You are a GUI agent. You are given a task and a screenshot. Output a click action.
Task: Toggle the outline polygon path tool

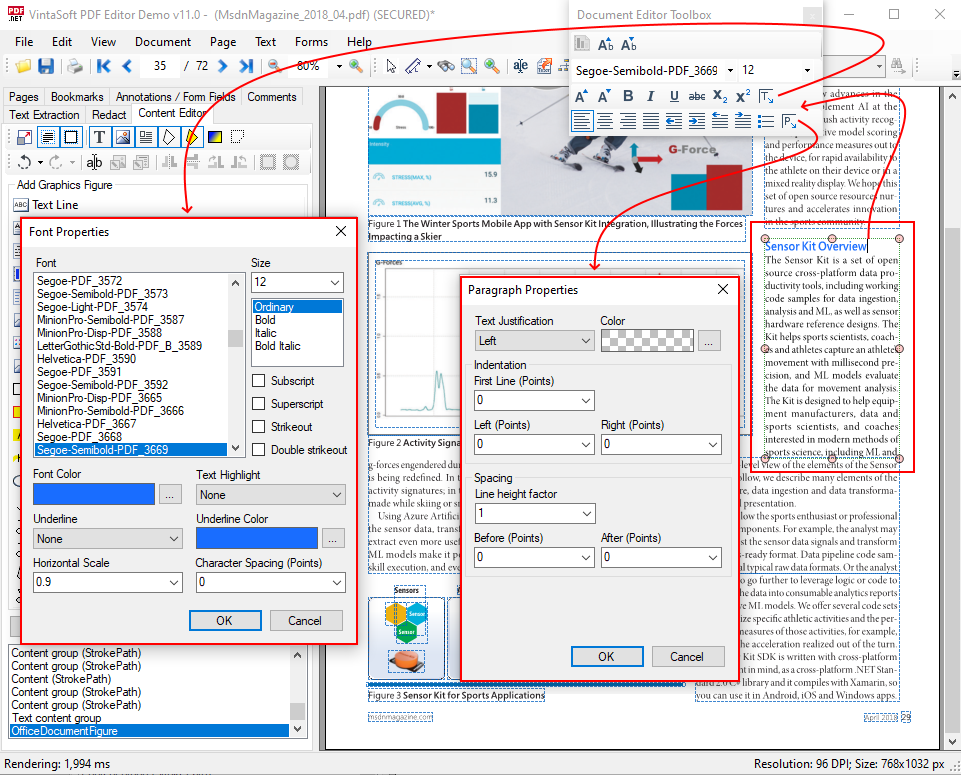[x=169, y=137]
